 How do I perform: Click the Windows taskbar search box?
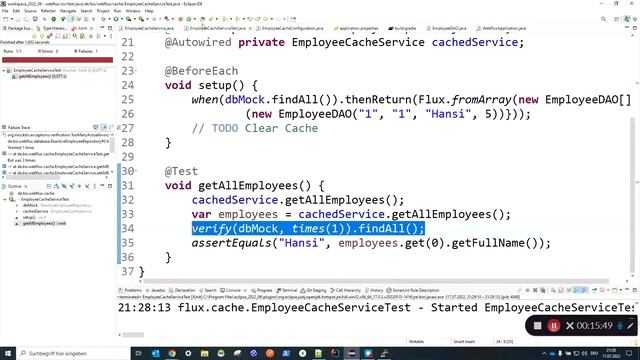[x=73, y=353]
